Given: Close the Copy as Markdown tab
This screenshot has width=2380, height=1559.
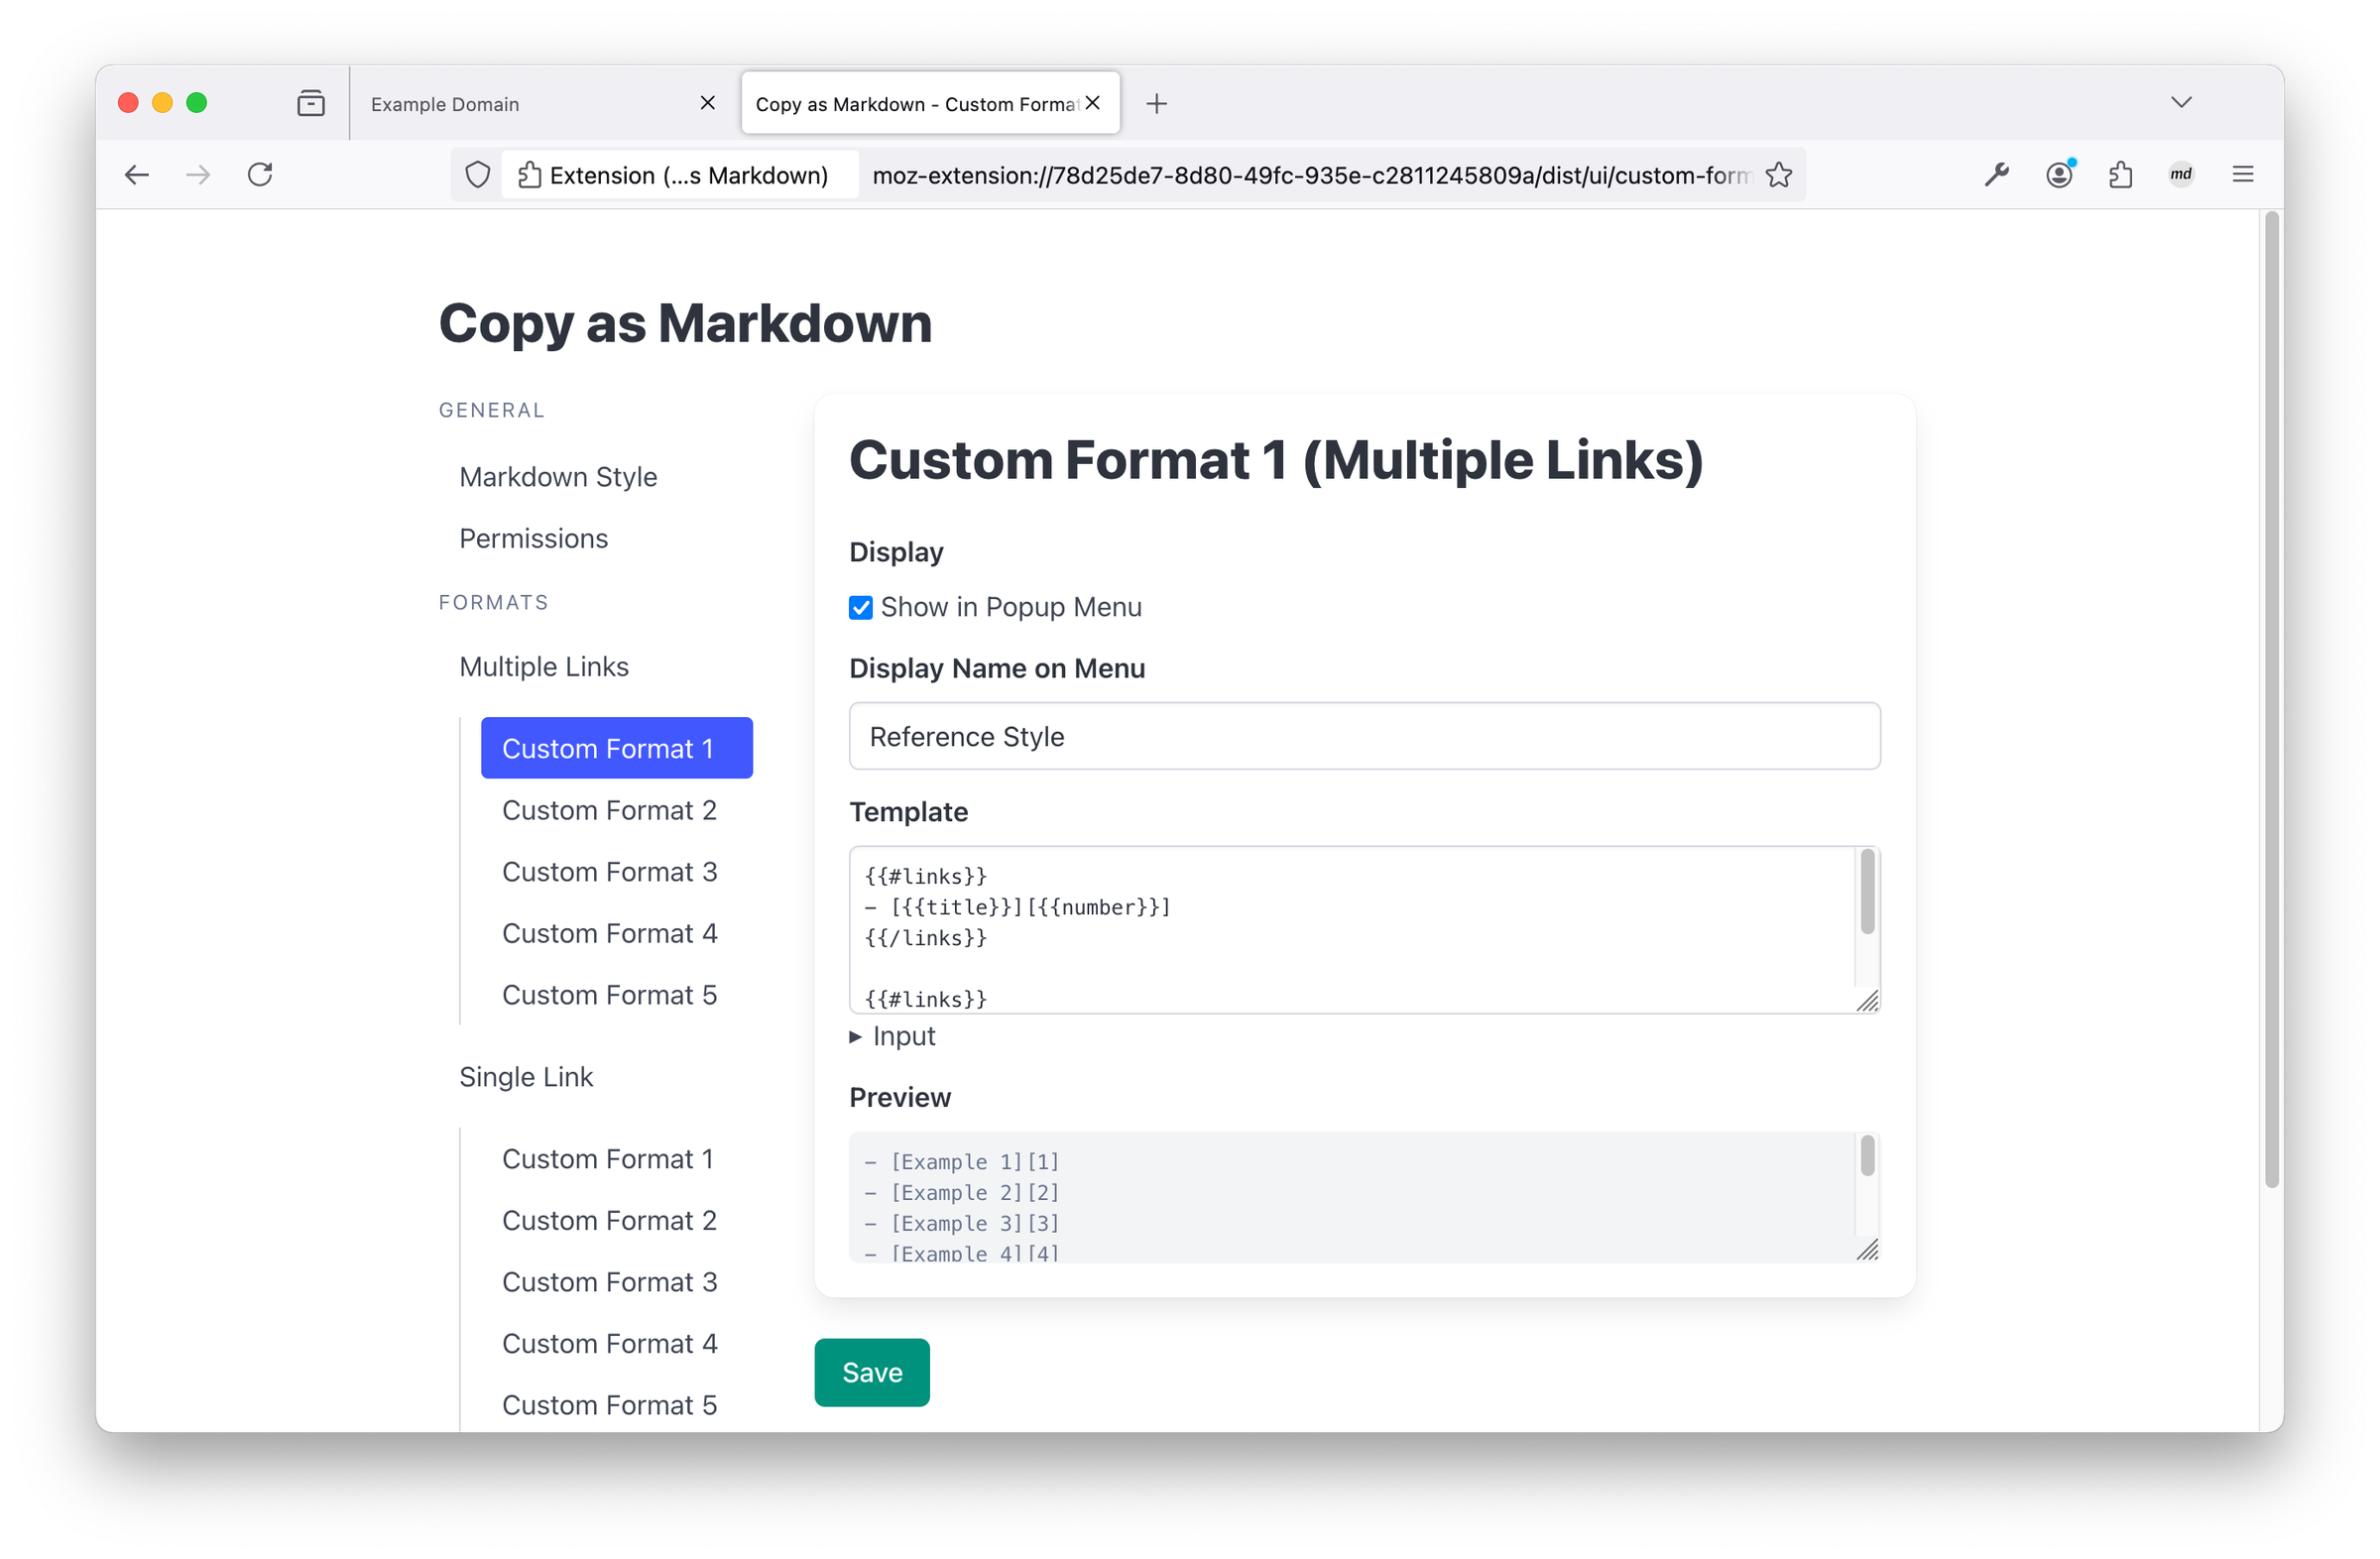Looking at the screenshot, I should coord(1093,103).
